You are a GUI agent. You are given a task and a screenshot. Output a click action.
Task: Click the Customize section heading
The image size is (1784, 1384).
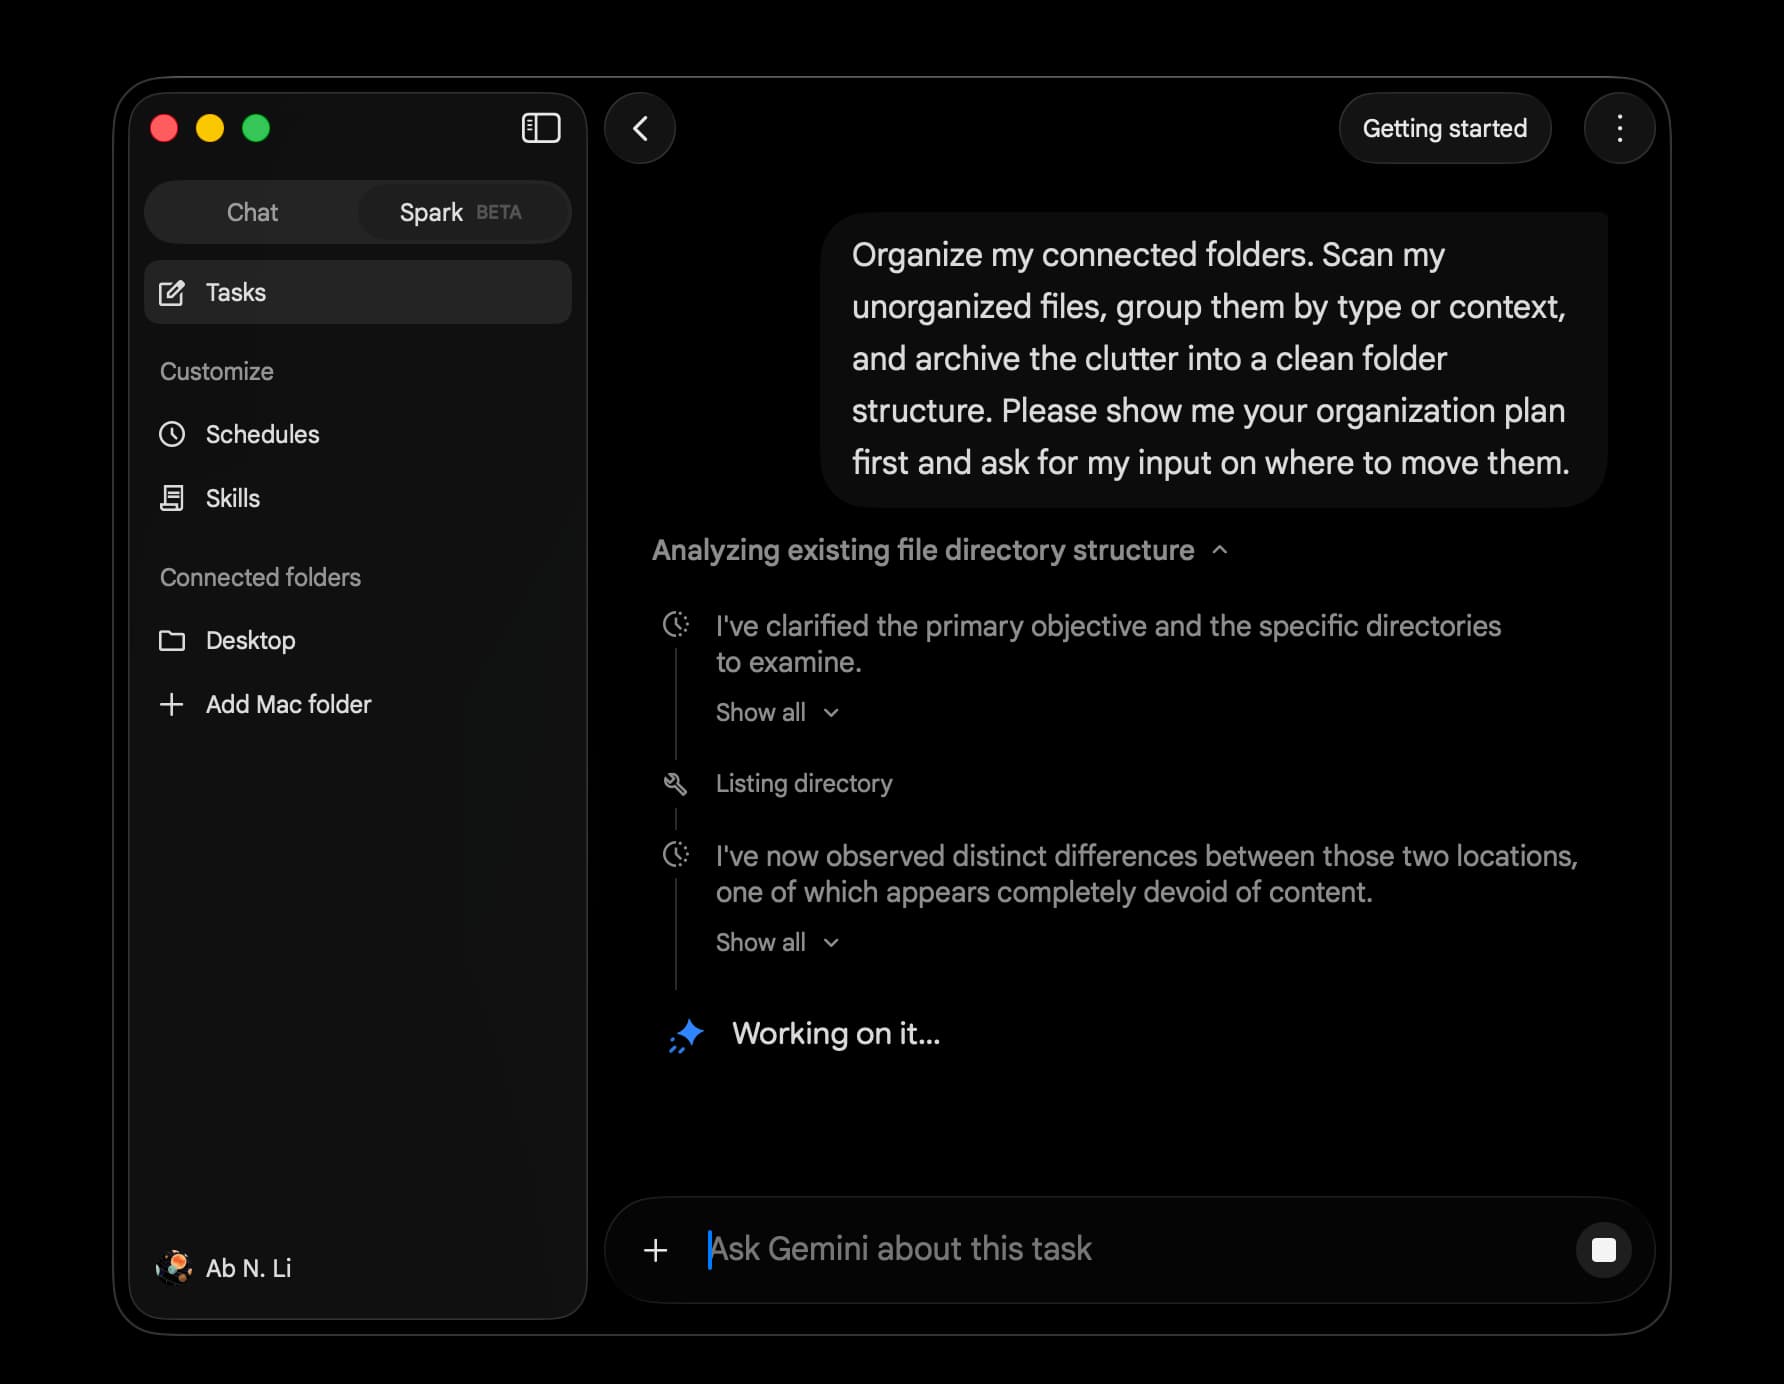[x=217, y=371]
